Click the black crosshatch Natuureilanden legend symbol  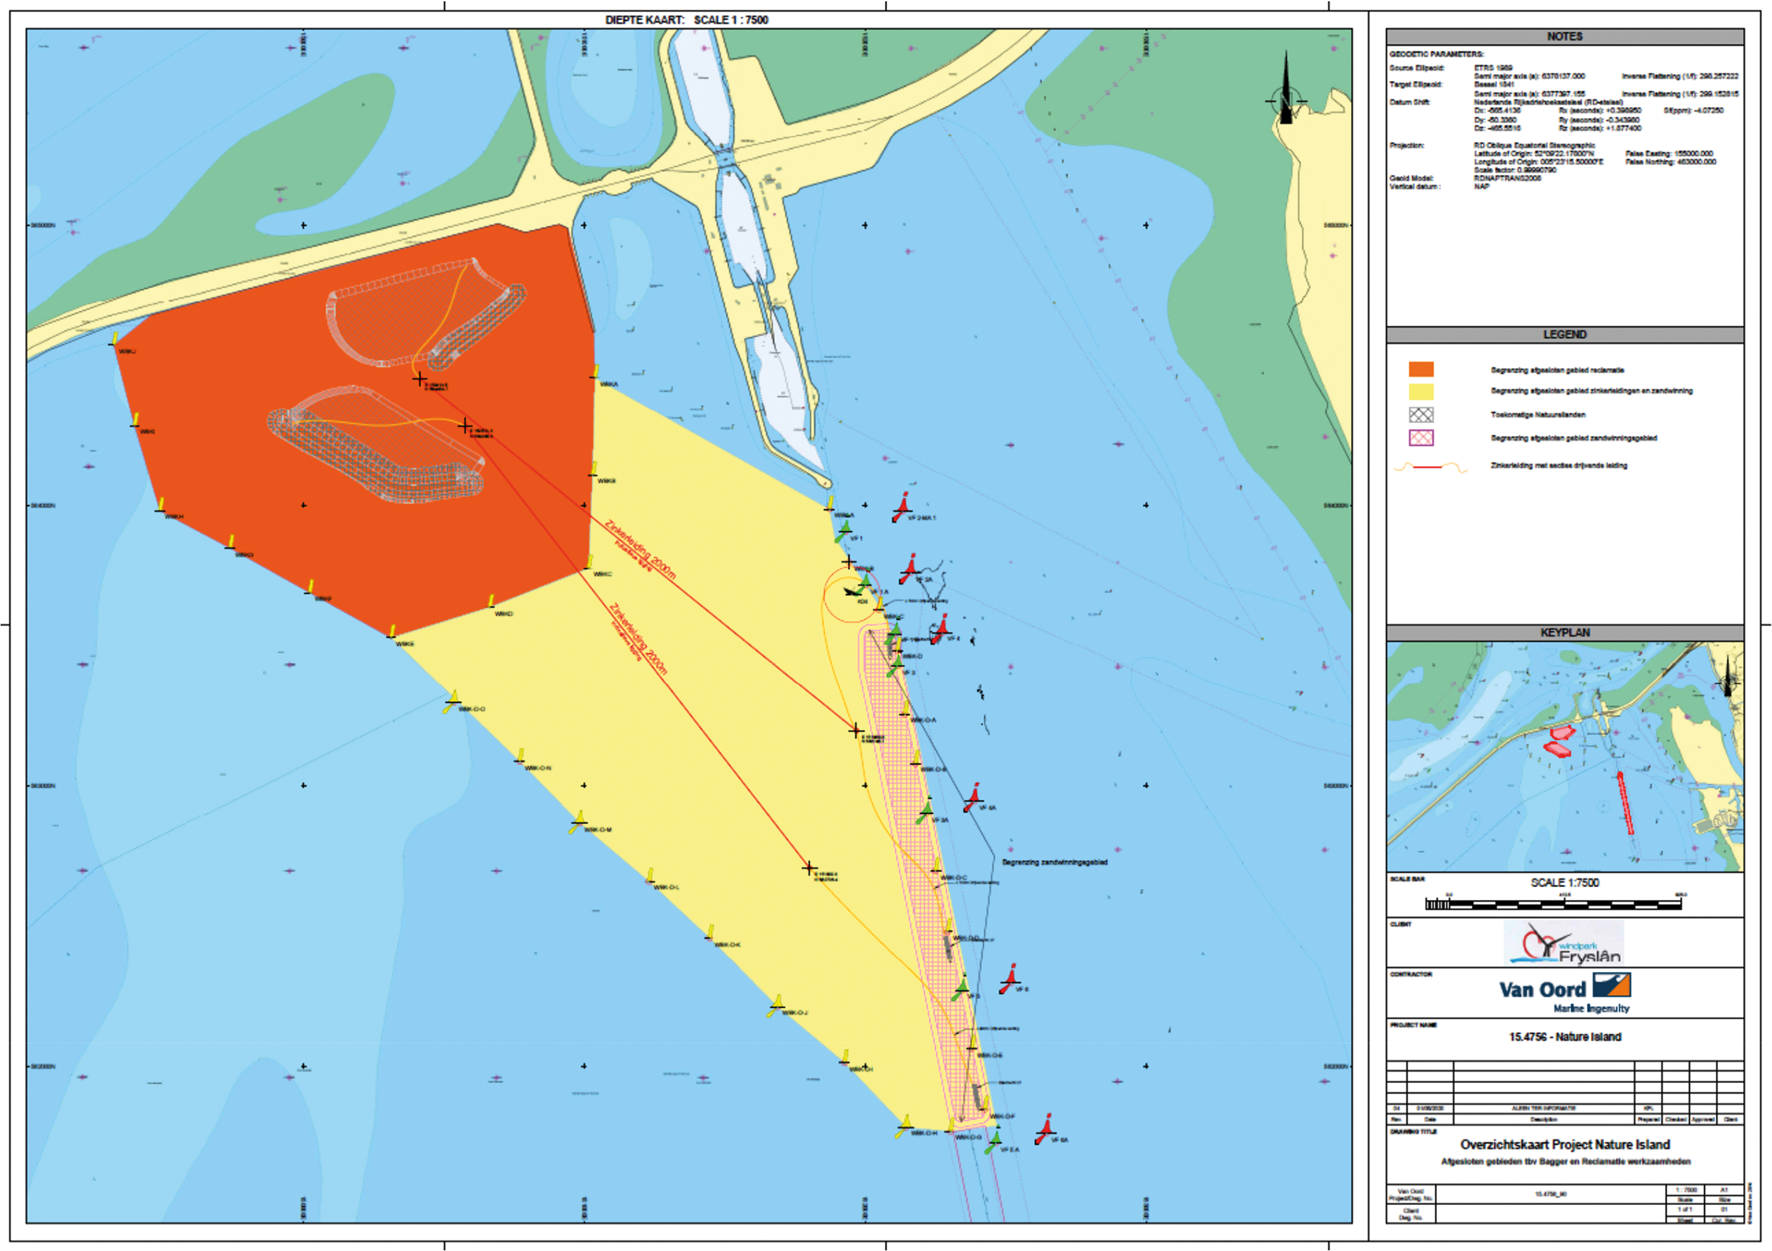pyautogui.click(x=1420, y=414)
